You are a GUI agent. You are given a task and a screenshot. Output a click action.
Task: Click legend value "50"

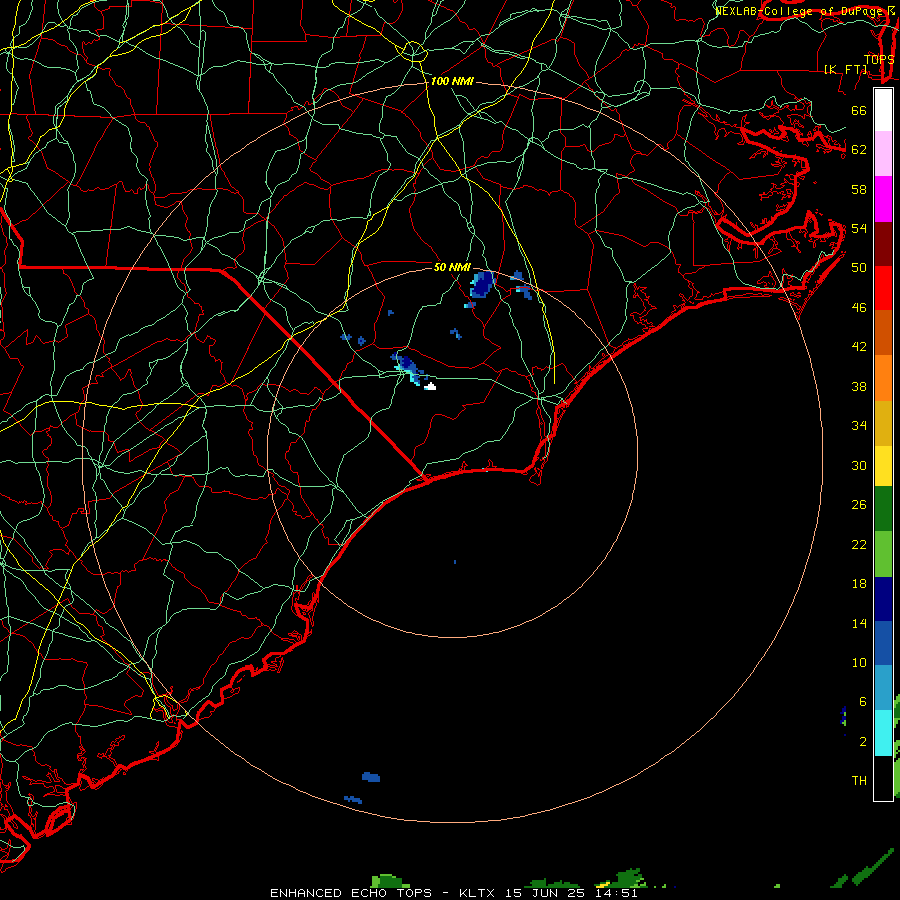click(x=859, y=268)
